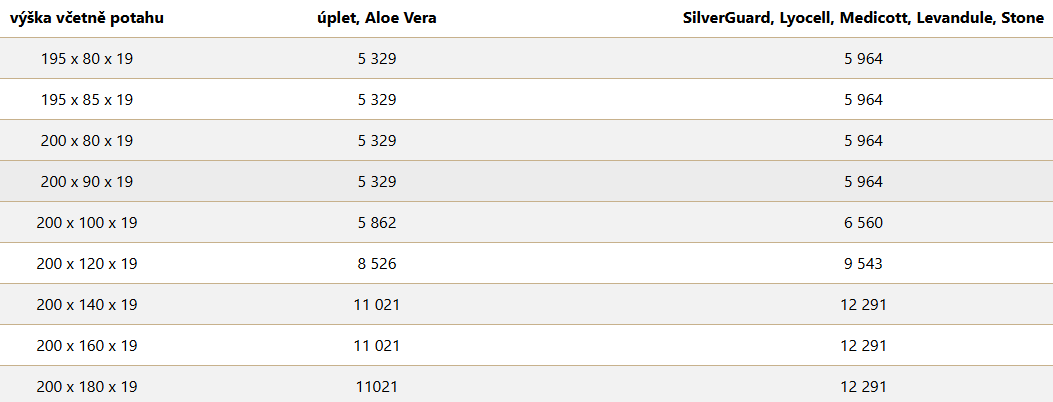Select the 200 x 180 x 19 size cell
The width and height of the screenshot is (1053, 402).
[x=87, y=386]
